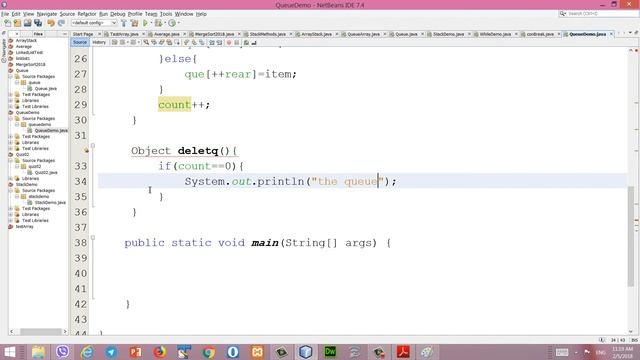Open the Tools menu
The image size is (640, 360).
(x=166, y=14)
